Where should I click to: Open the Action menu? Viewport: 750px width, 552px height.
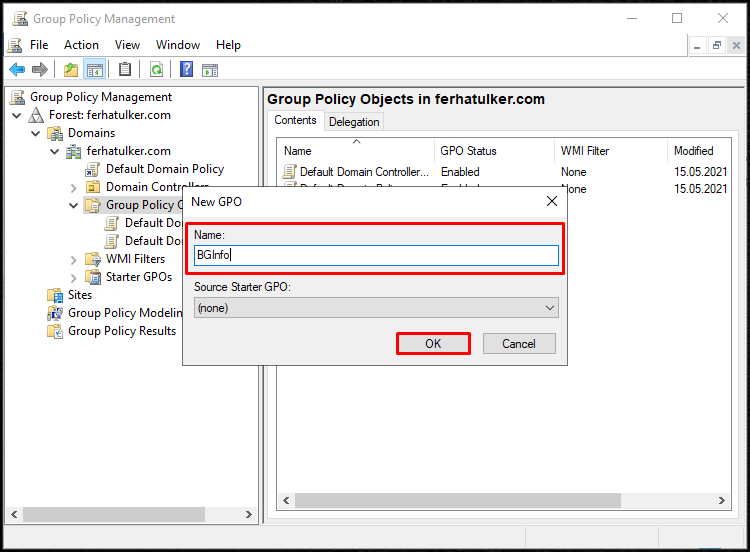tap(81, 45)
